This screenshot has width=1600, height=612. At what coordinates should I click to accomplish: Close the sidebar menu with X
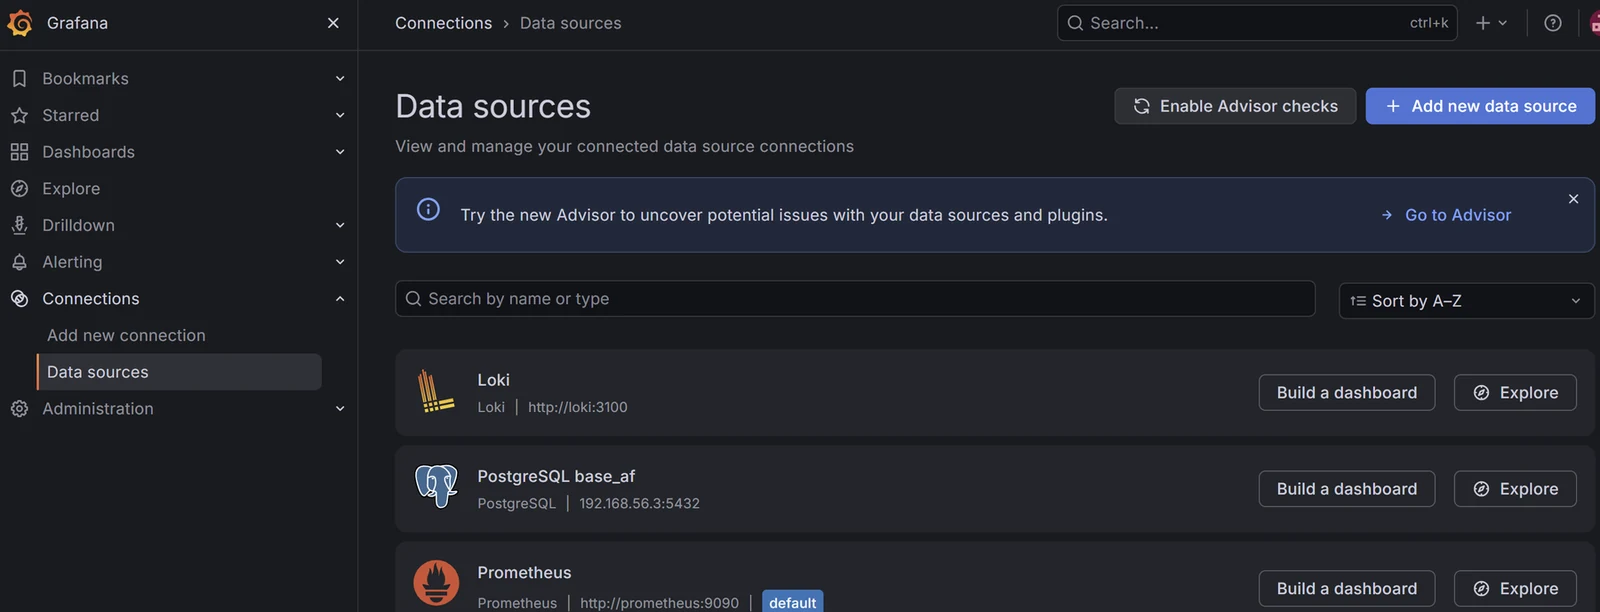(333, 23)
